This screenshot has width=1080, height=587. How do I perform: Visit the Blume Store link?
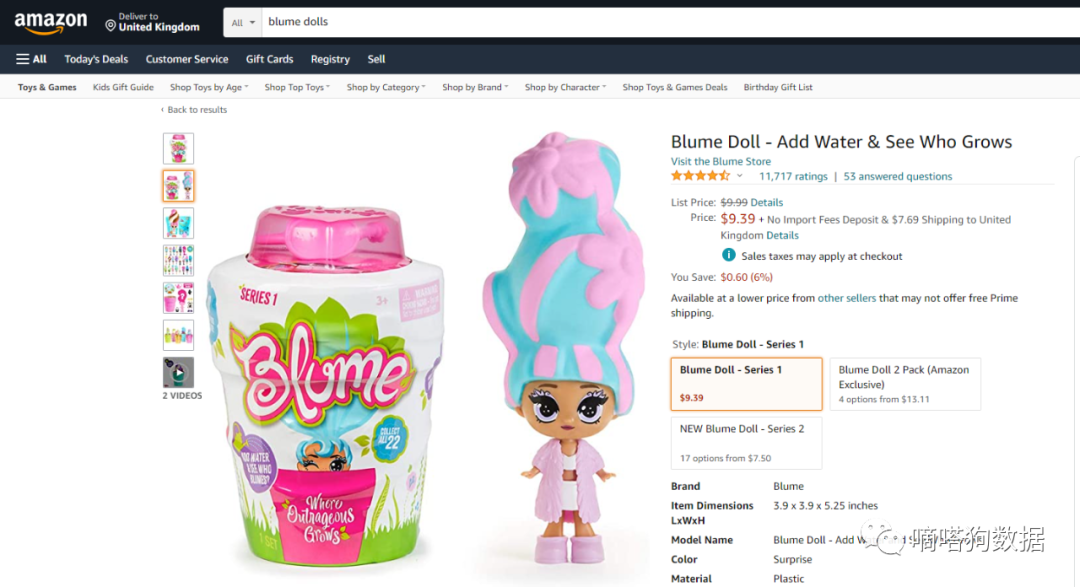720,161
